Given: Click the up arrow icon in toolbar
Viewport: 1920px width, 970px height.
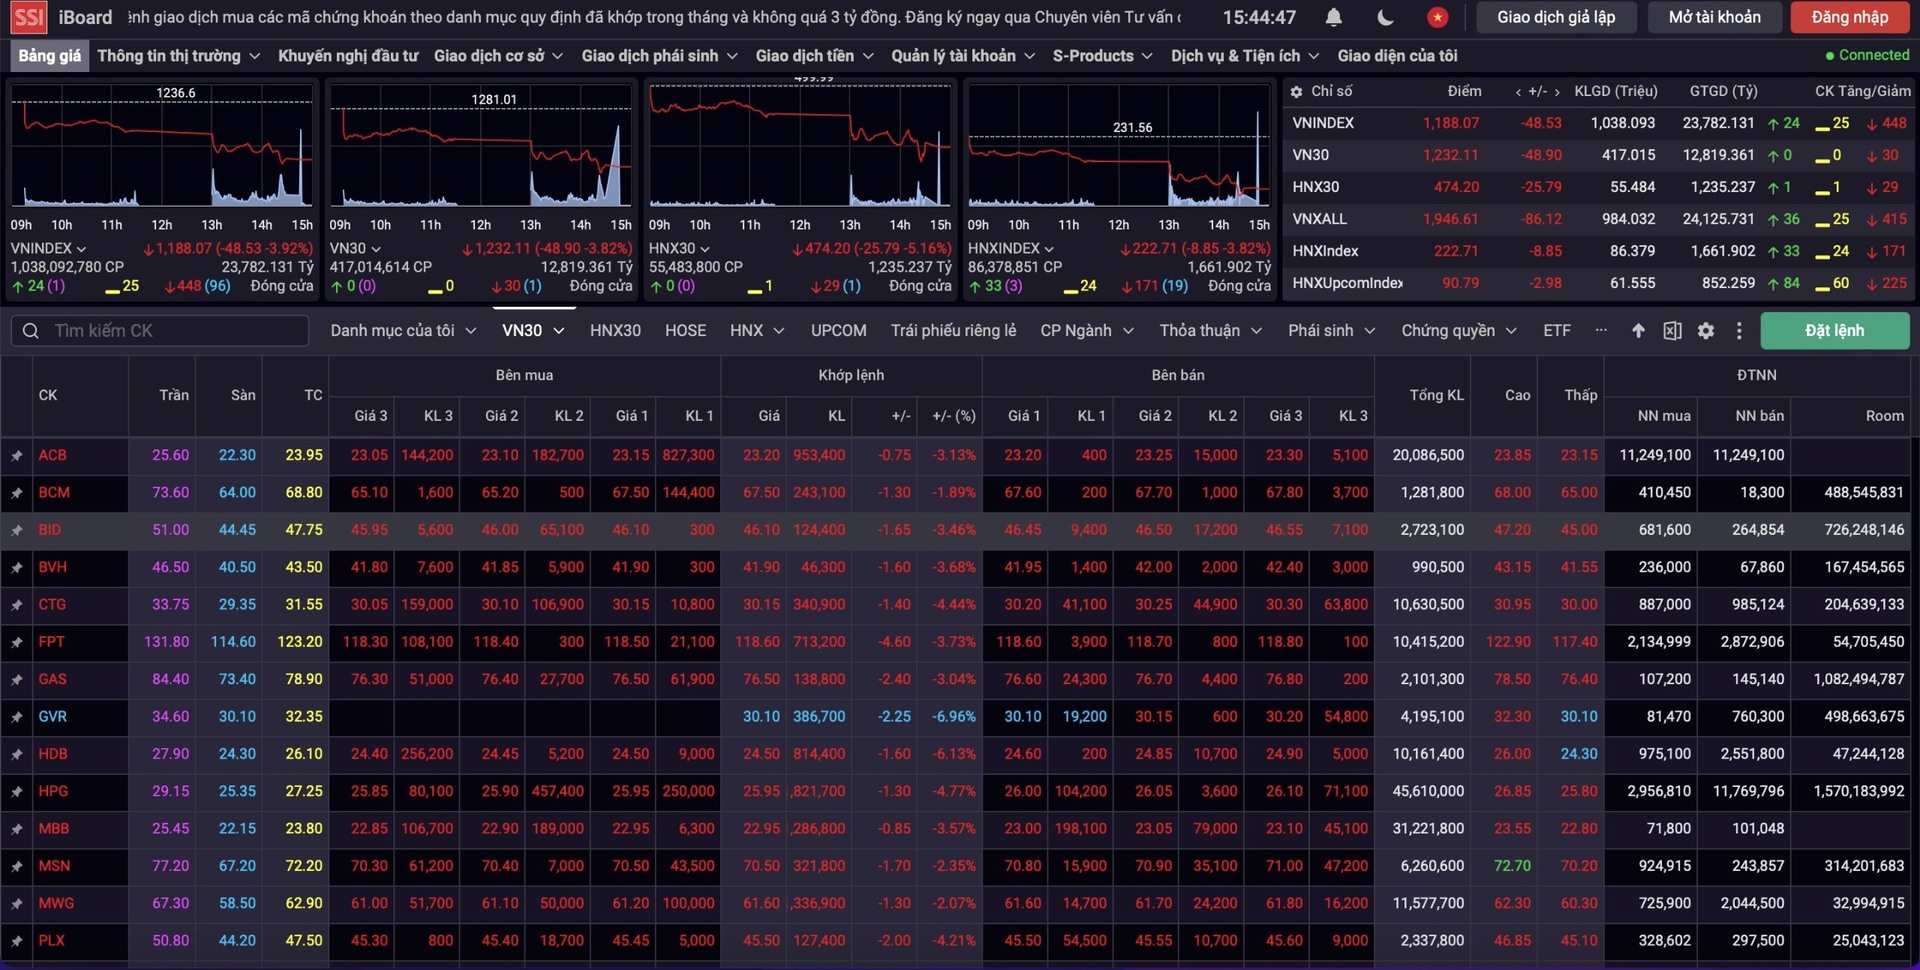Looking at the screenshot, I should click(1638, 331).
